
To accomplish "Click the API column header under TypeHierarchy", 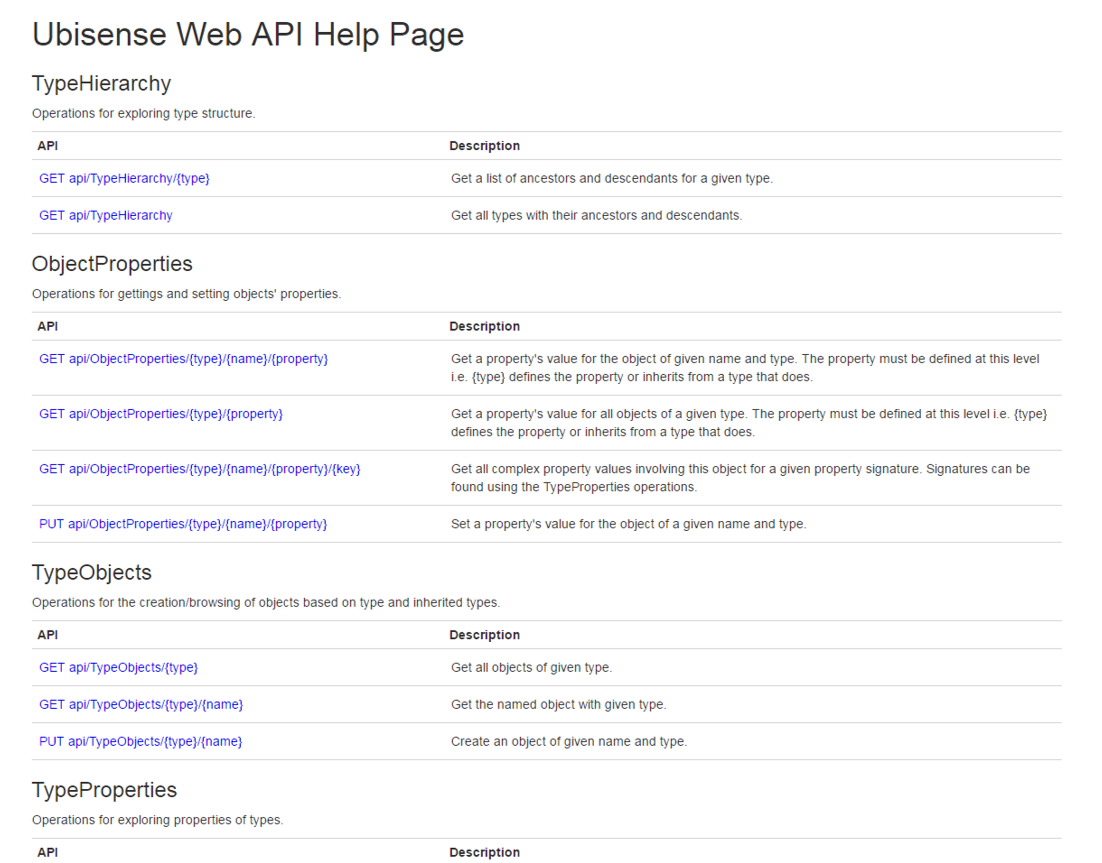I will 47,145.
